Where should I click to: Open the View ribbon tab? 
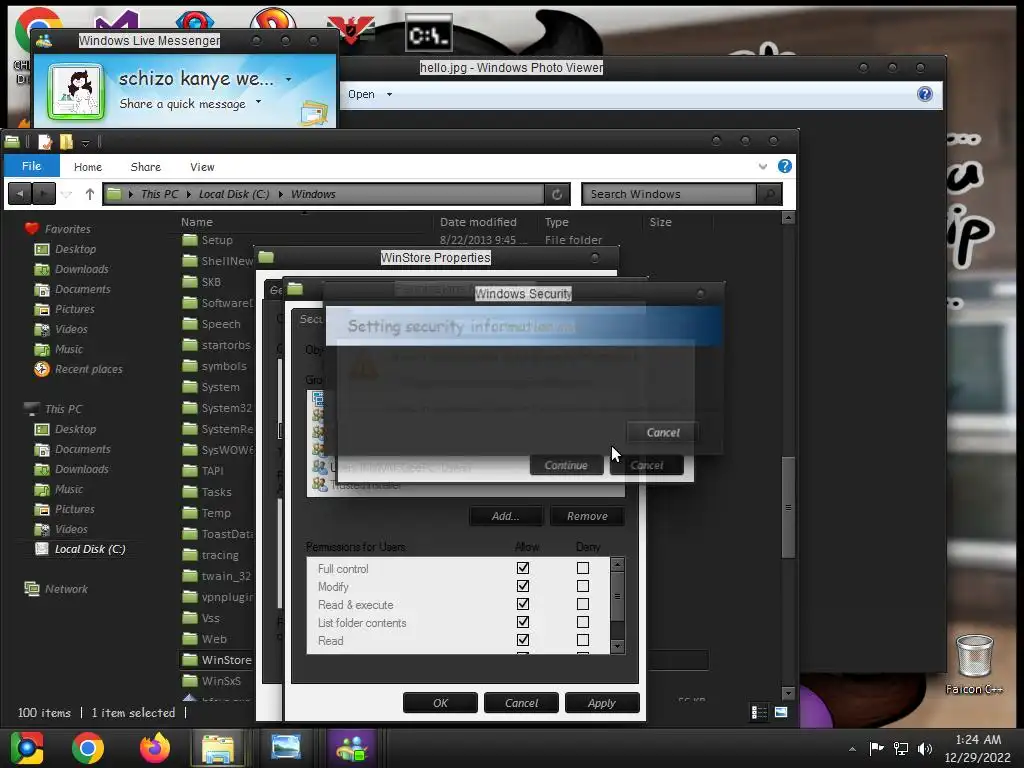(x=202, y=167)
